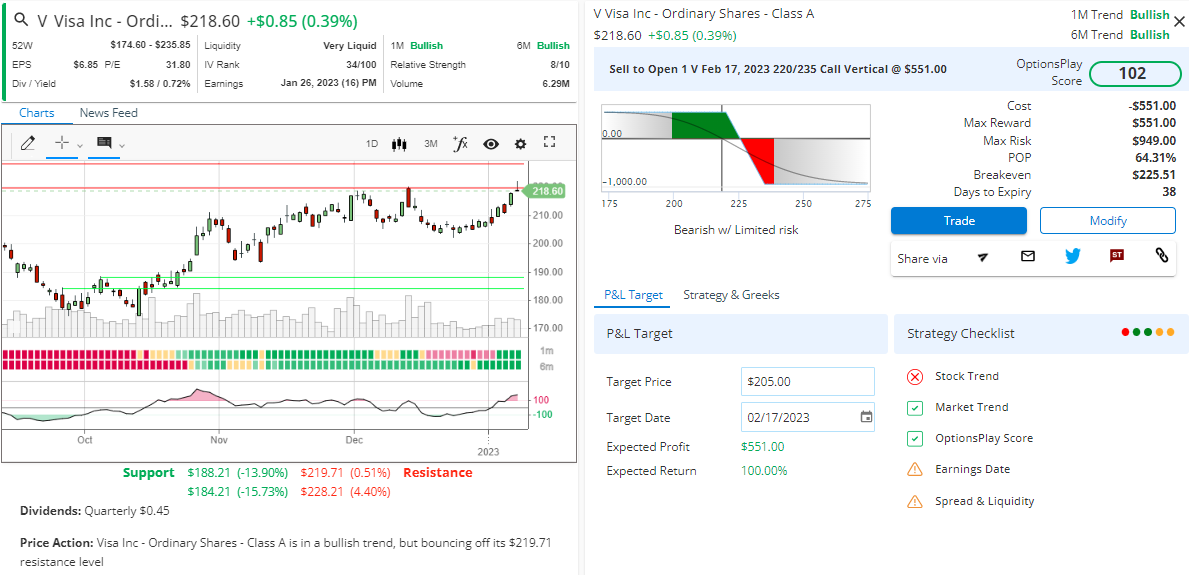Toggle chart visibility eye icon
The image size is (1189, 575).
[x=491, y=143]
